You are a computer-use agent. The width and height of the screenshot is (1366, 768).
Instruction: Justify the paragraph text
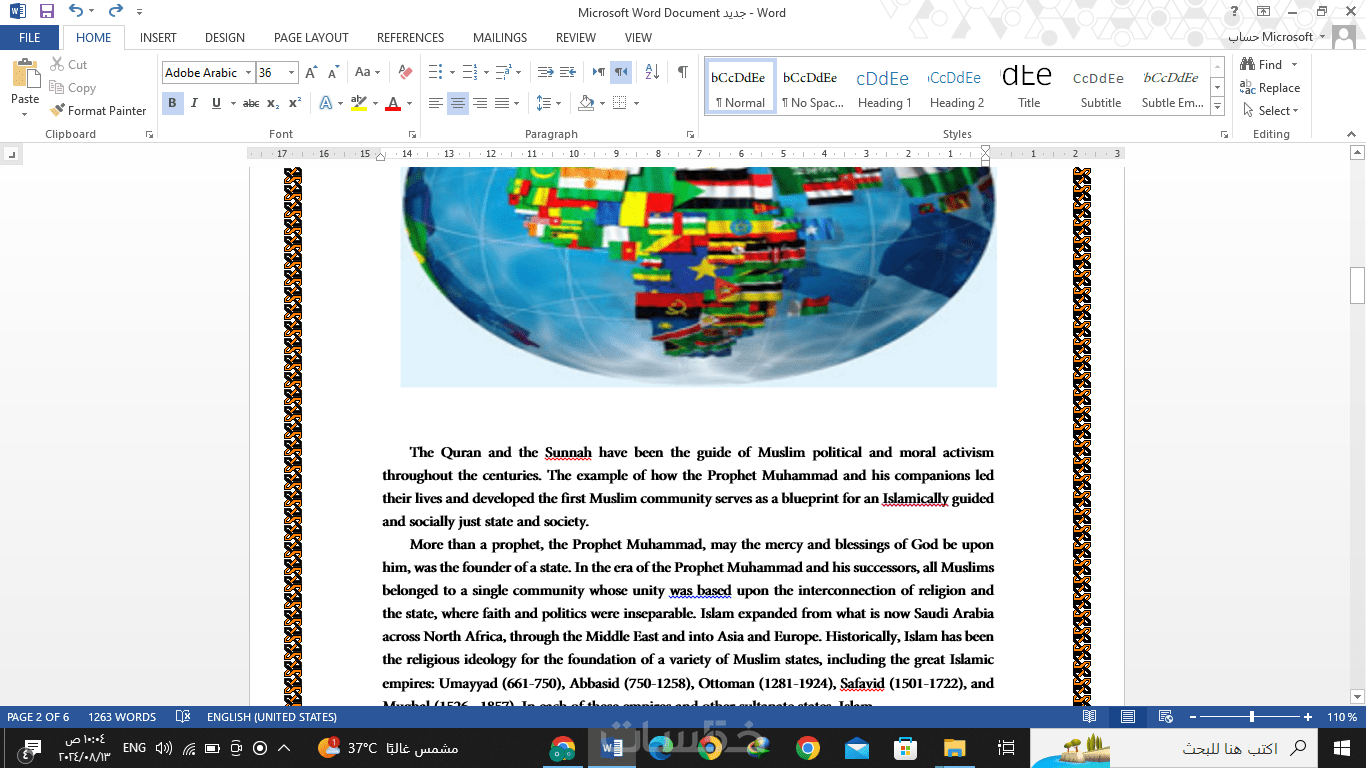click(502, 103)
